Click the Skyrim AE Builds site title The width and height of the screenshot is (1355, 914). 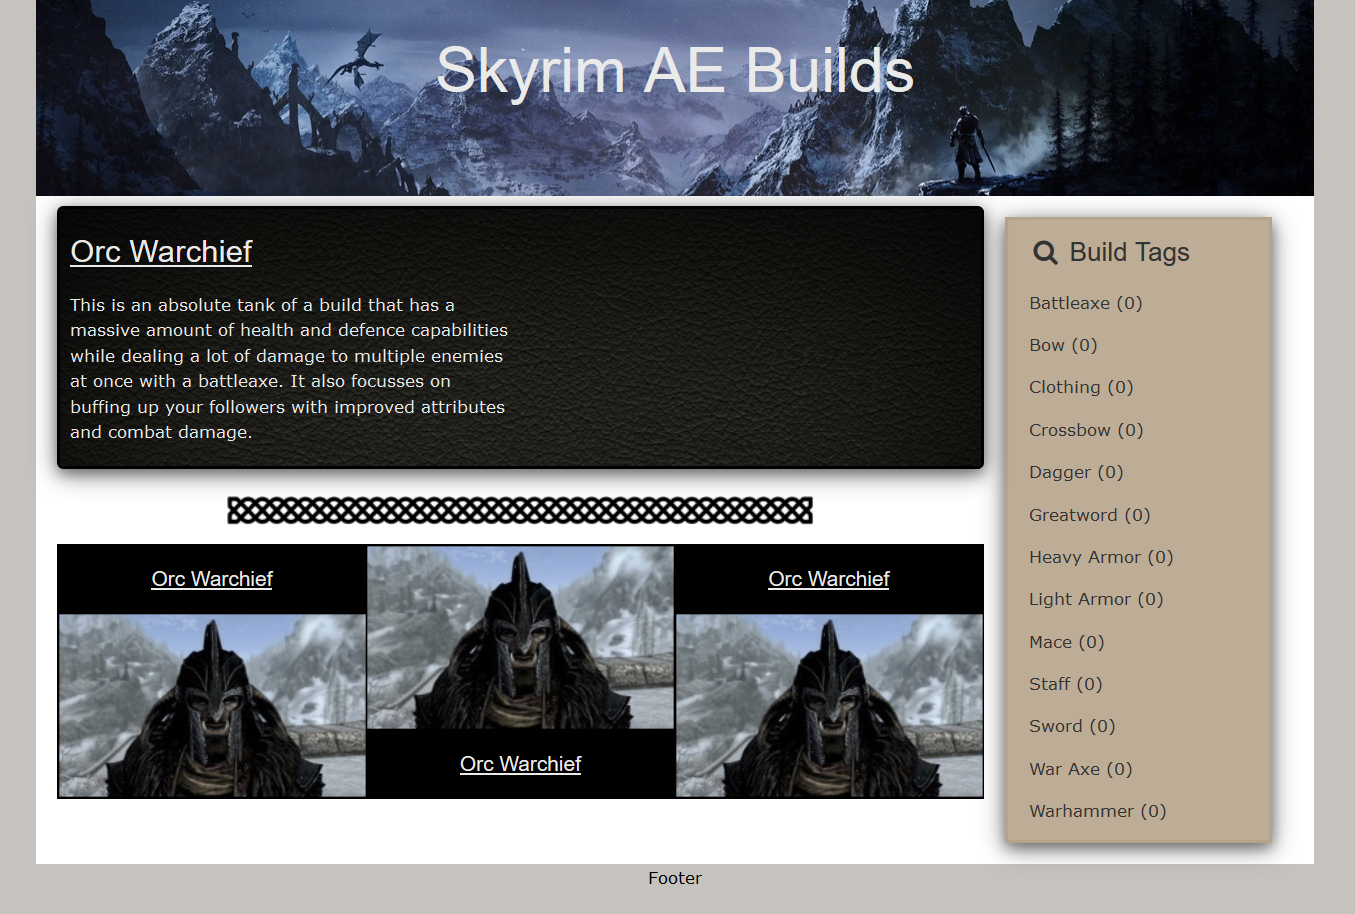[x=675, y=70]
